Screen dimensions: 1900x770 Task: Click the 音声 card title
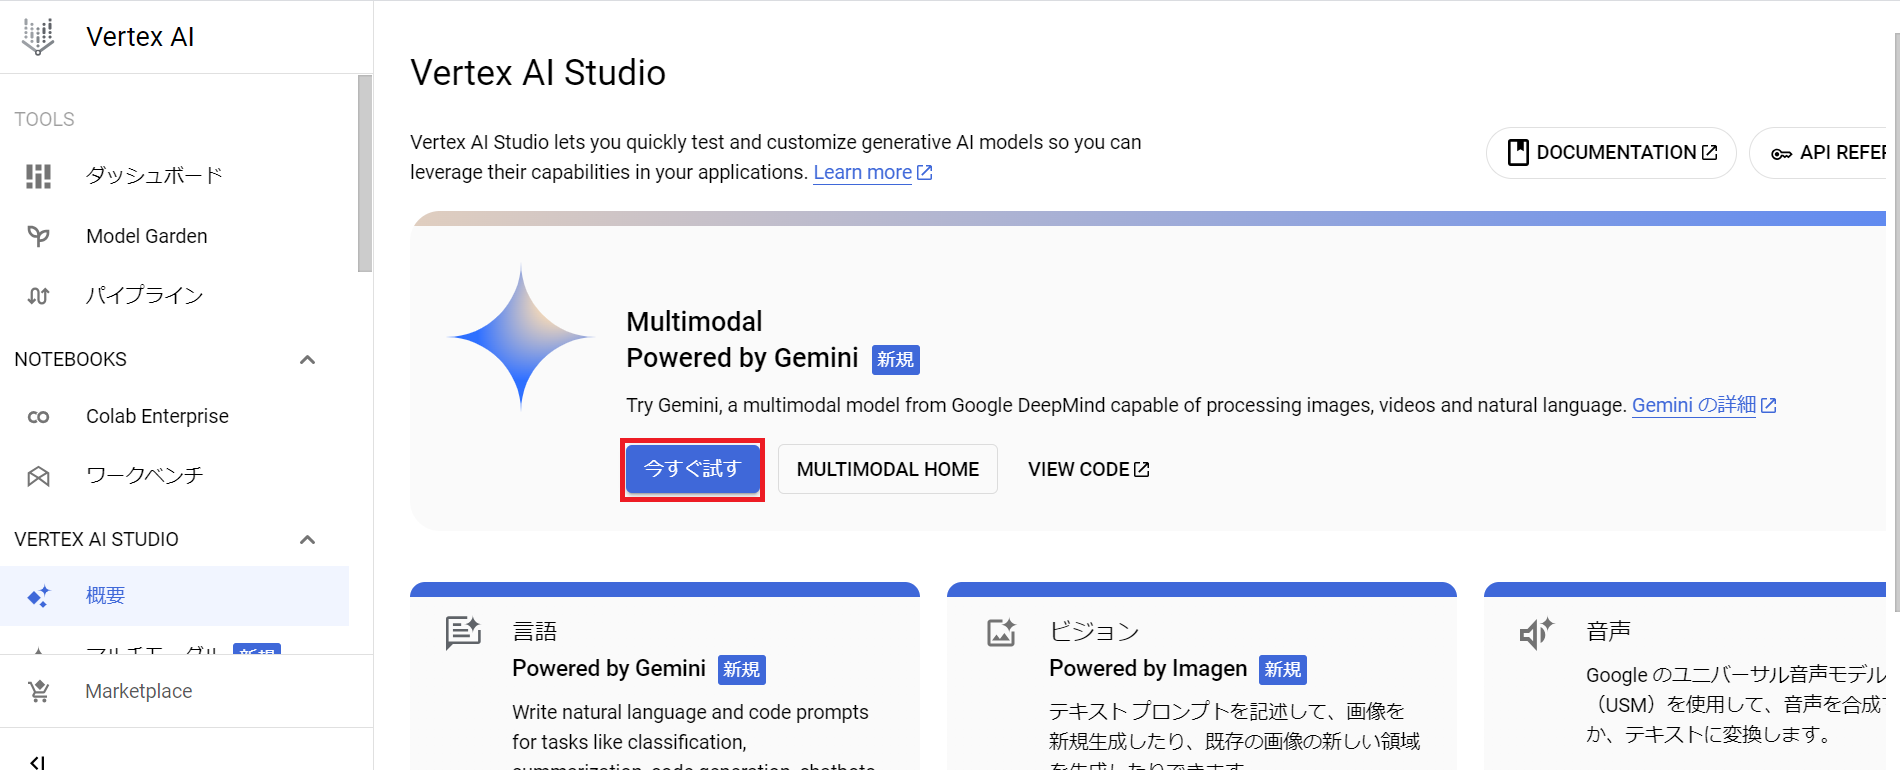[x=1609, y=631]
